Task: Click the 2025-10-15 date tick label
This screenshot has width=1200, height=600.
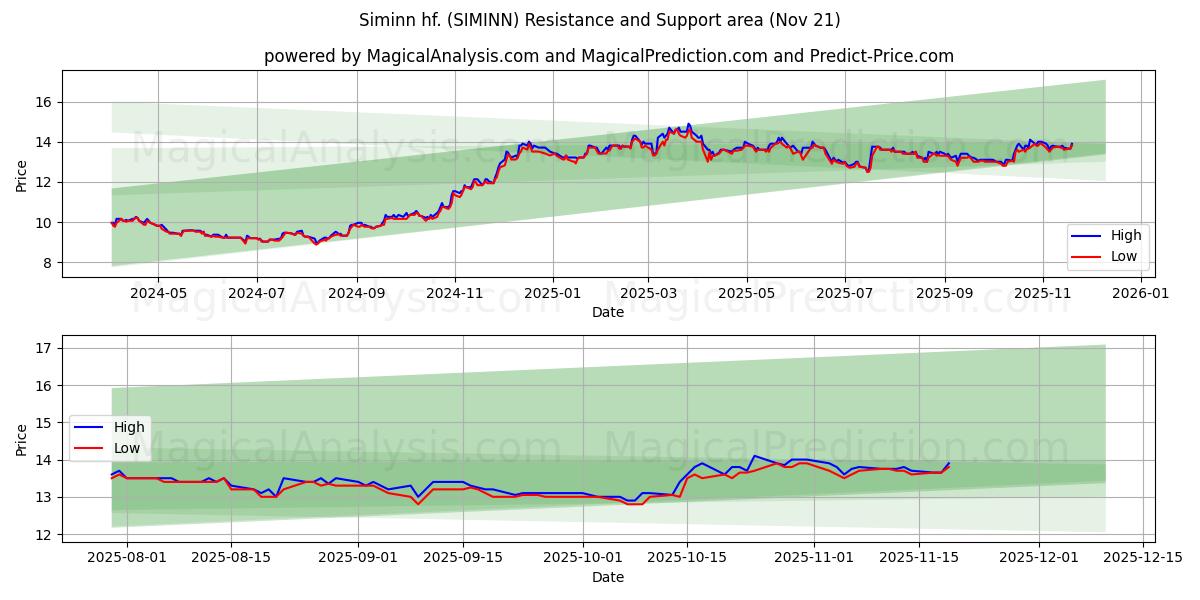Action: pyautogui.click(x=685, y=558)
